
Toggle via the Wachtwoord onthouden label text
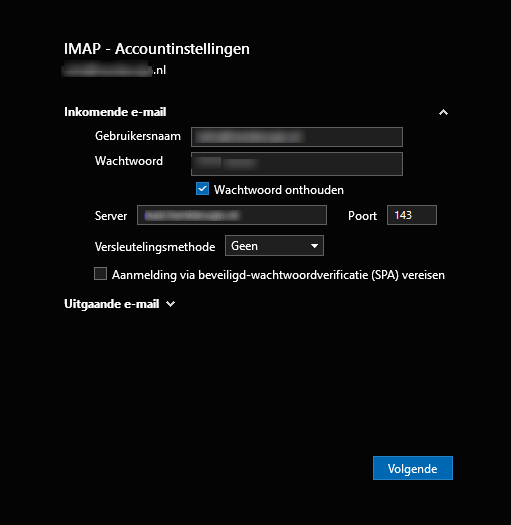click(279, 190)
